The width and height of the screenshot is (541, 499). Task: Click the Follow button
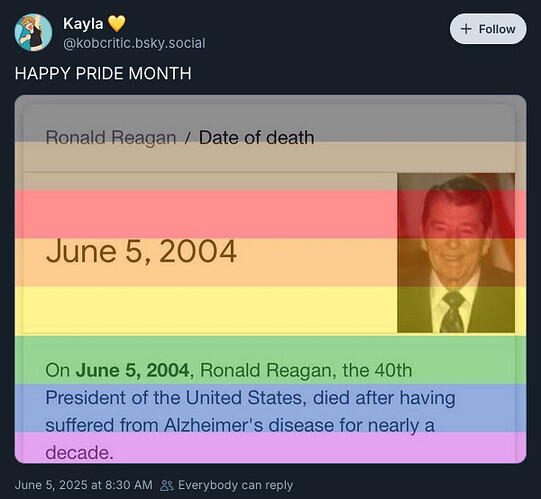488,29
